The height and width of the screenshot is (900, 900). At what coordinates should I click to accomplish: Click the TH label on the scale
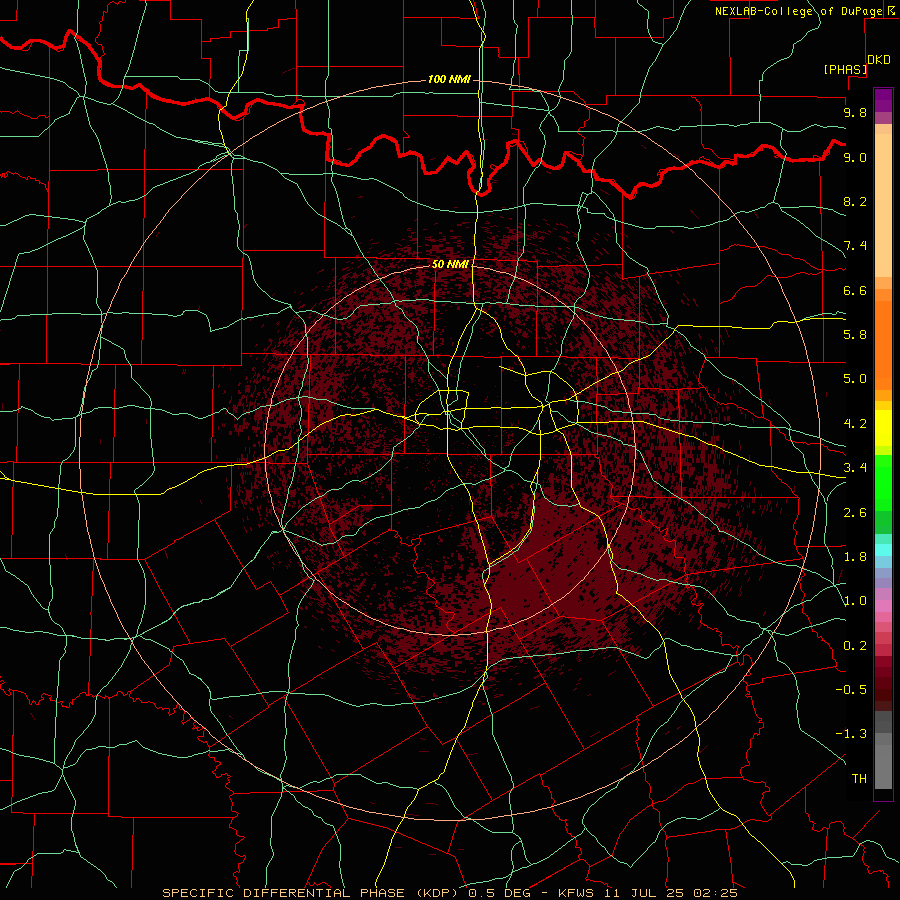pos(859,779)
